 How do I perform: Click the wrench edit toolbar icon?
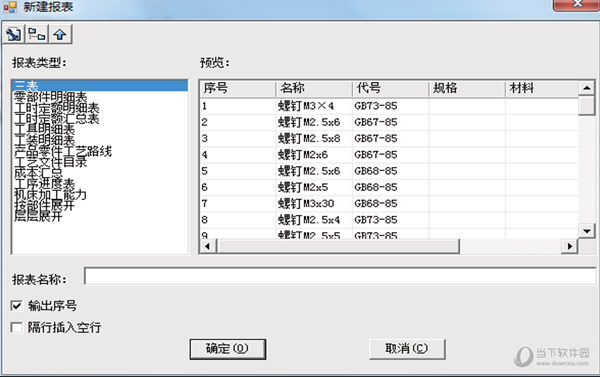[14, 34]
